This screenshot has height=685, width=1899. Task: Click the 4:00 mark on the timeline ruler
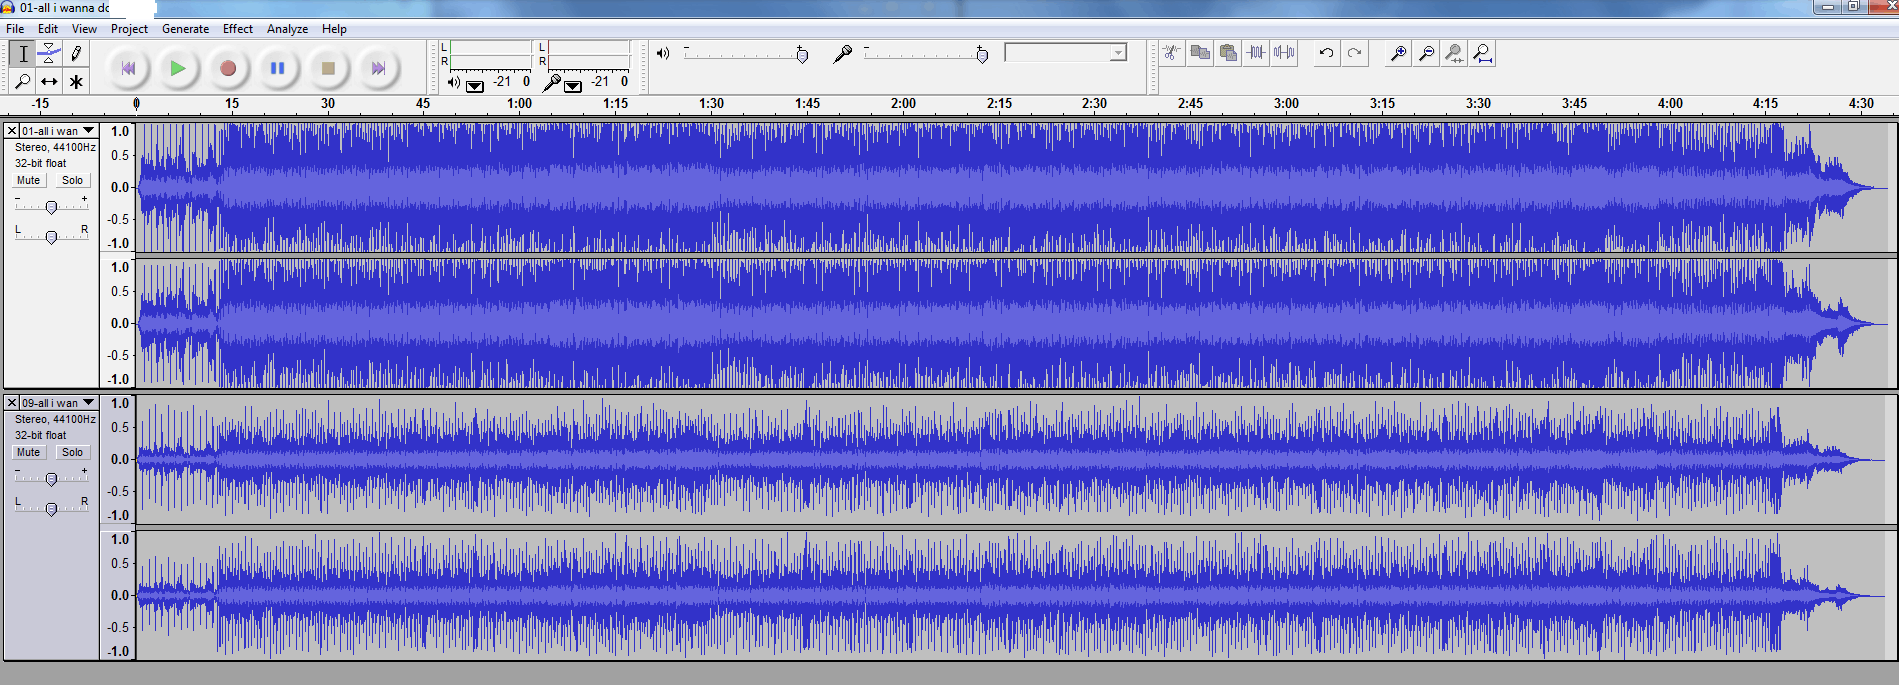tap(1670, 103)
